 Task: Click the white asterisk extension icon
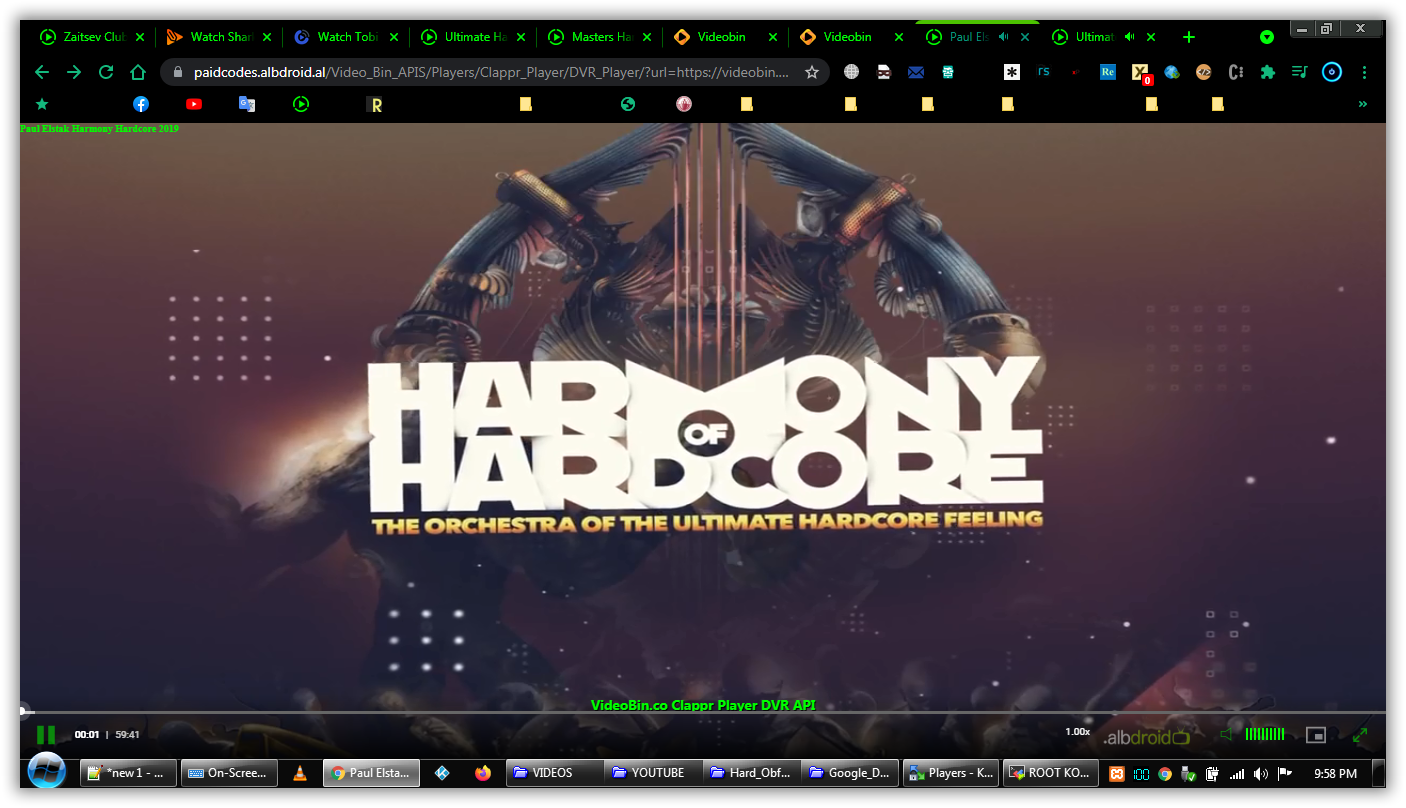click(x=1013, y=72)
